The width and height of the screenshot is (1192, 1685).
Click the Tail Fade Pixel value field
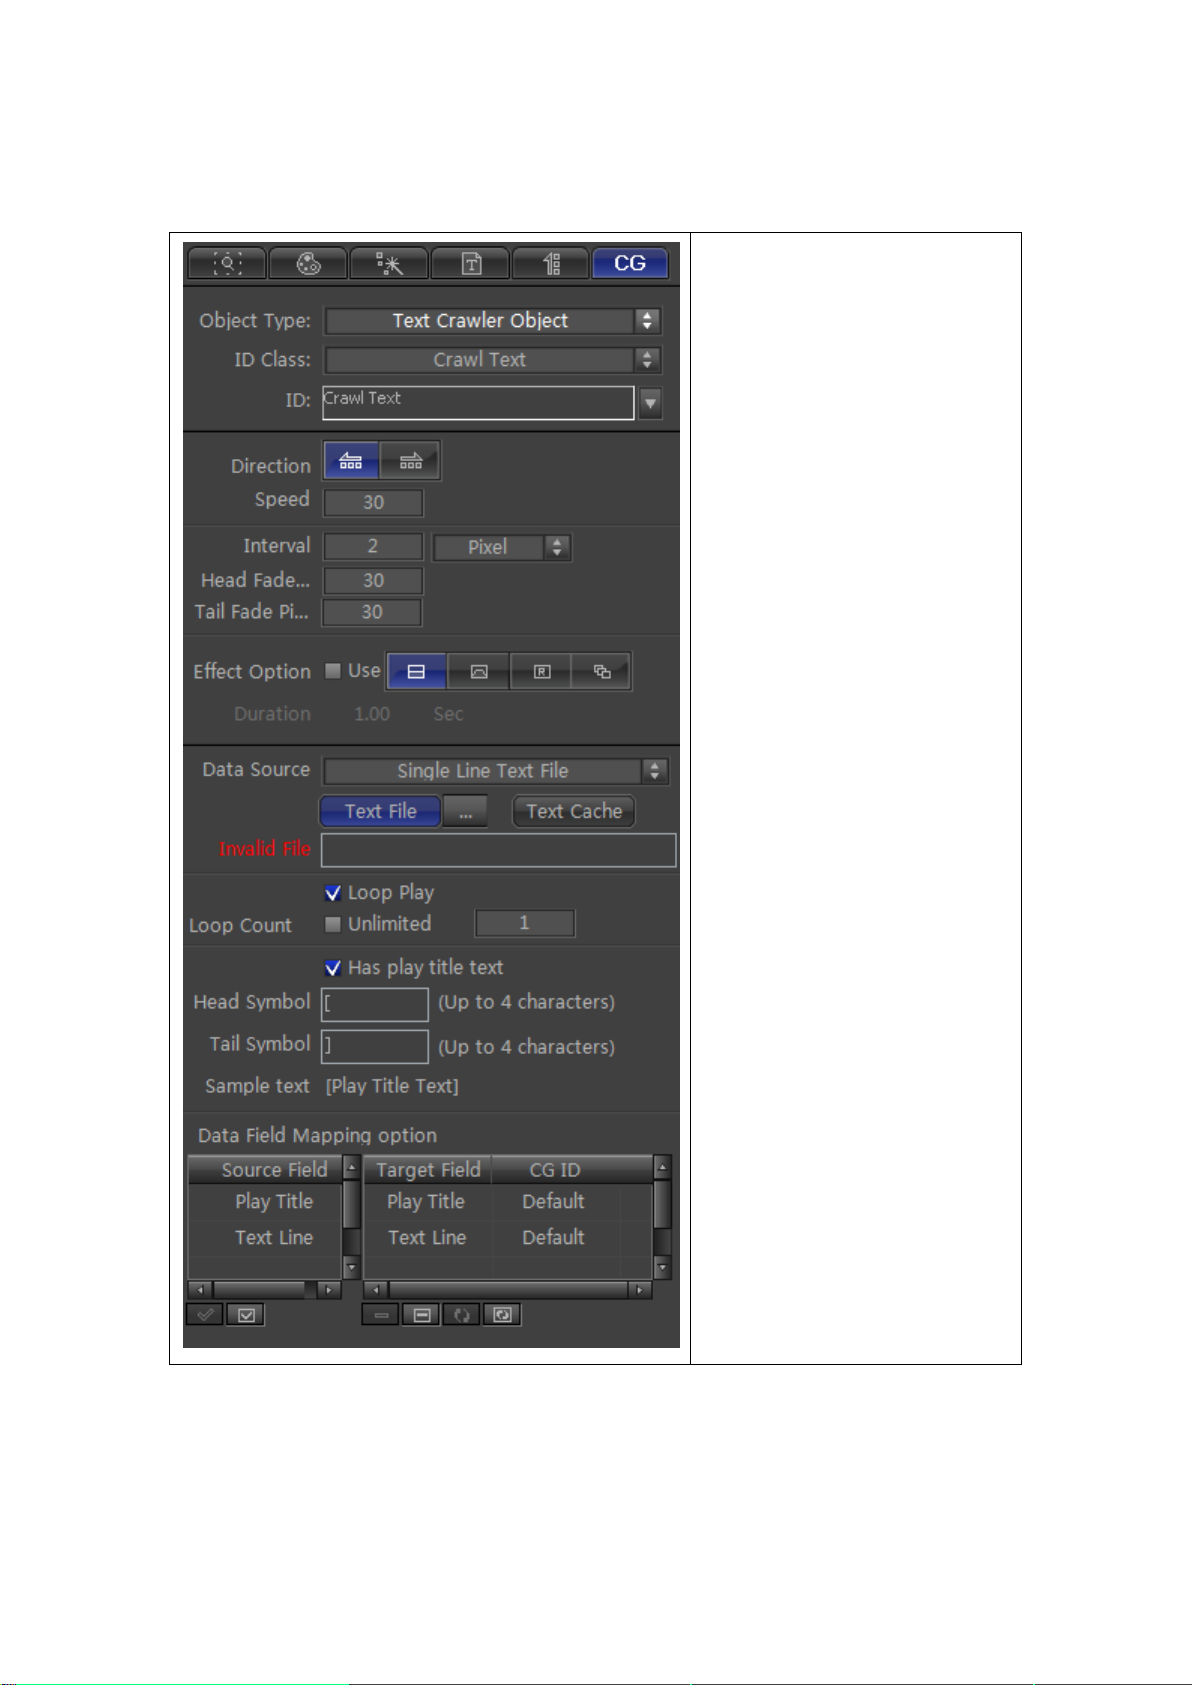(372, 612)
